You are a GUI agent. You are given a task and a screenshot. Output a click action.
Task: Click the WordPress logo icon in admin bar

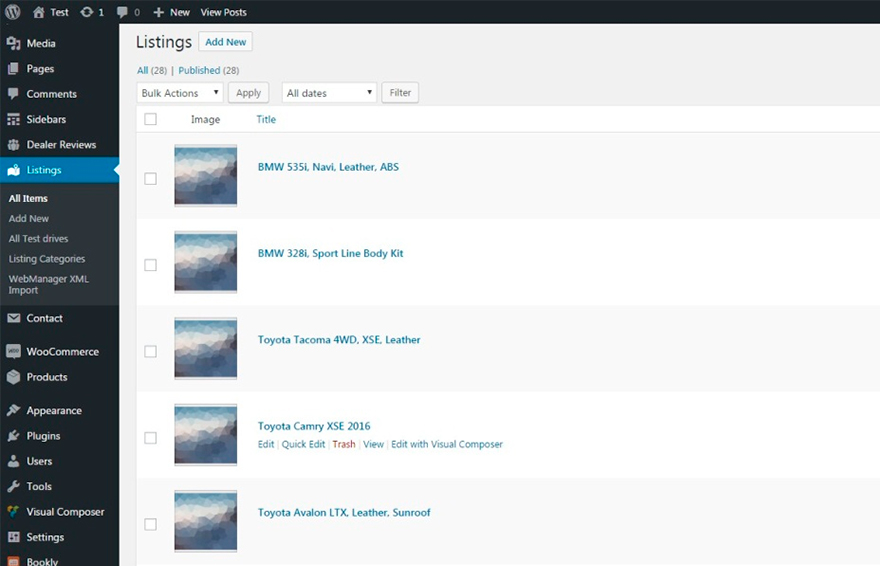tap(13, 12)
